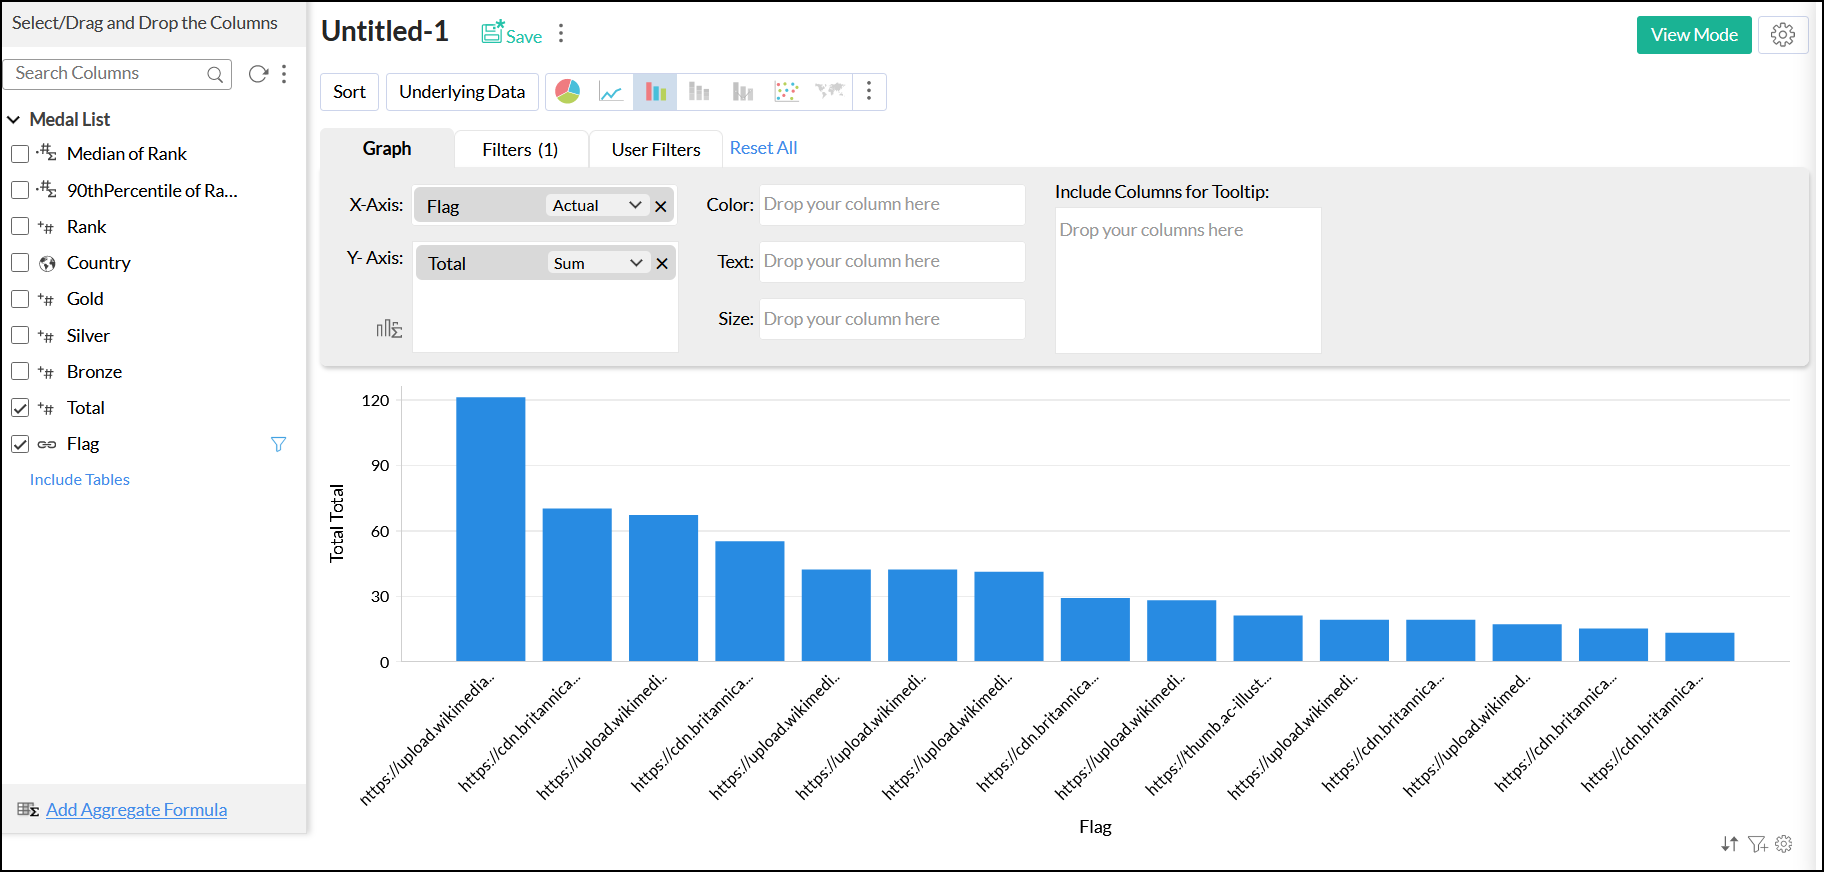Click the sort arrows icon below chart
Viewport: 1824px width, 872px height.
[1729, 844]
